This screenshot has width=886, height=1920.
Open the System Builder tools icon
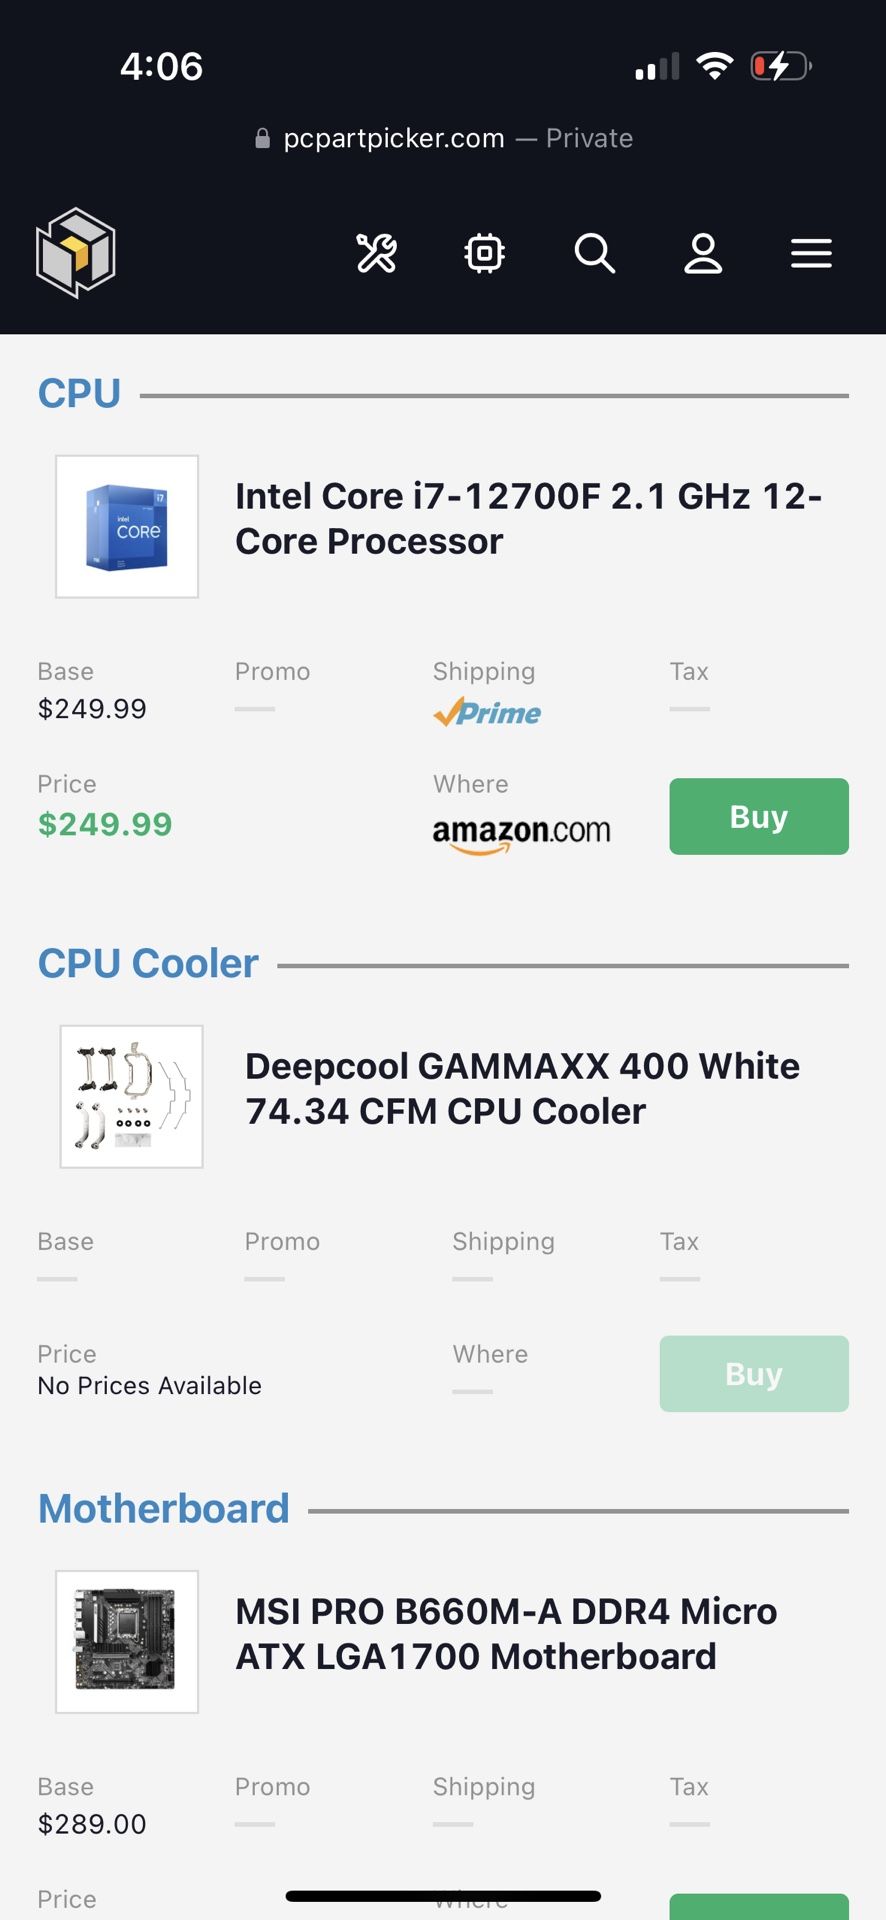[x=376, y=254]
